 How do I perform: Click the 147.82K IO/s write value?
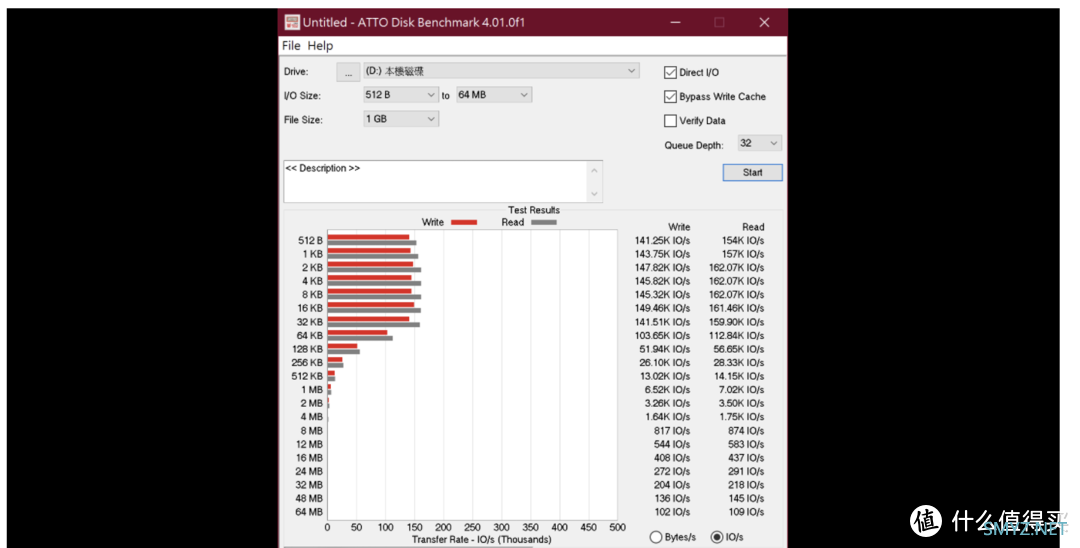(662, 267)
